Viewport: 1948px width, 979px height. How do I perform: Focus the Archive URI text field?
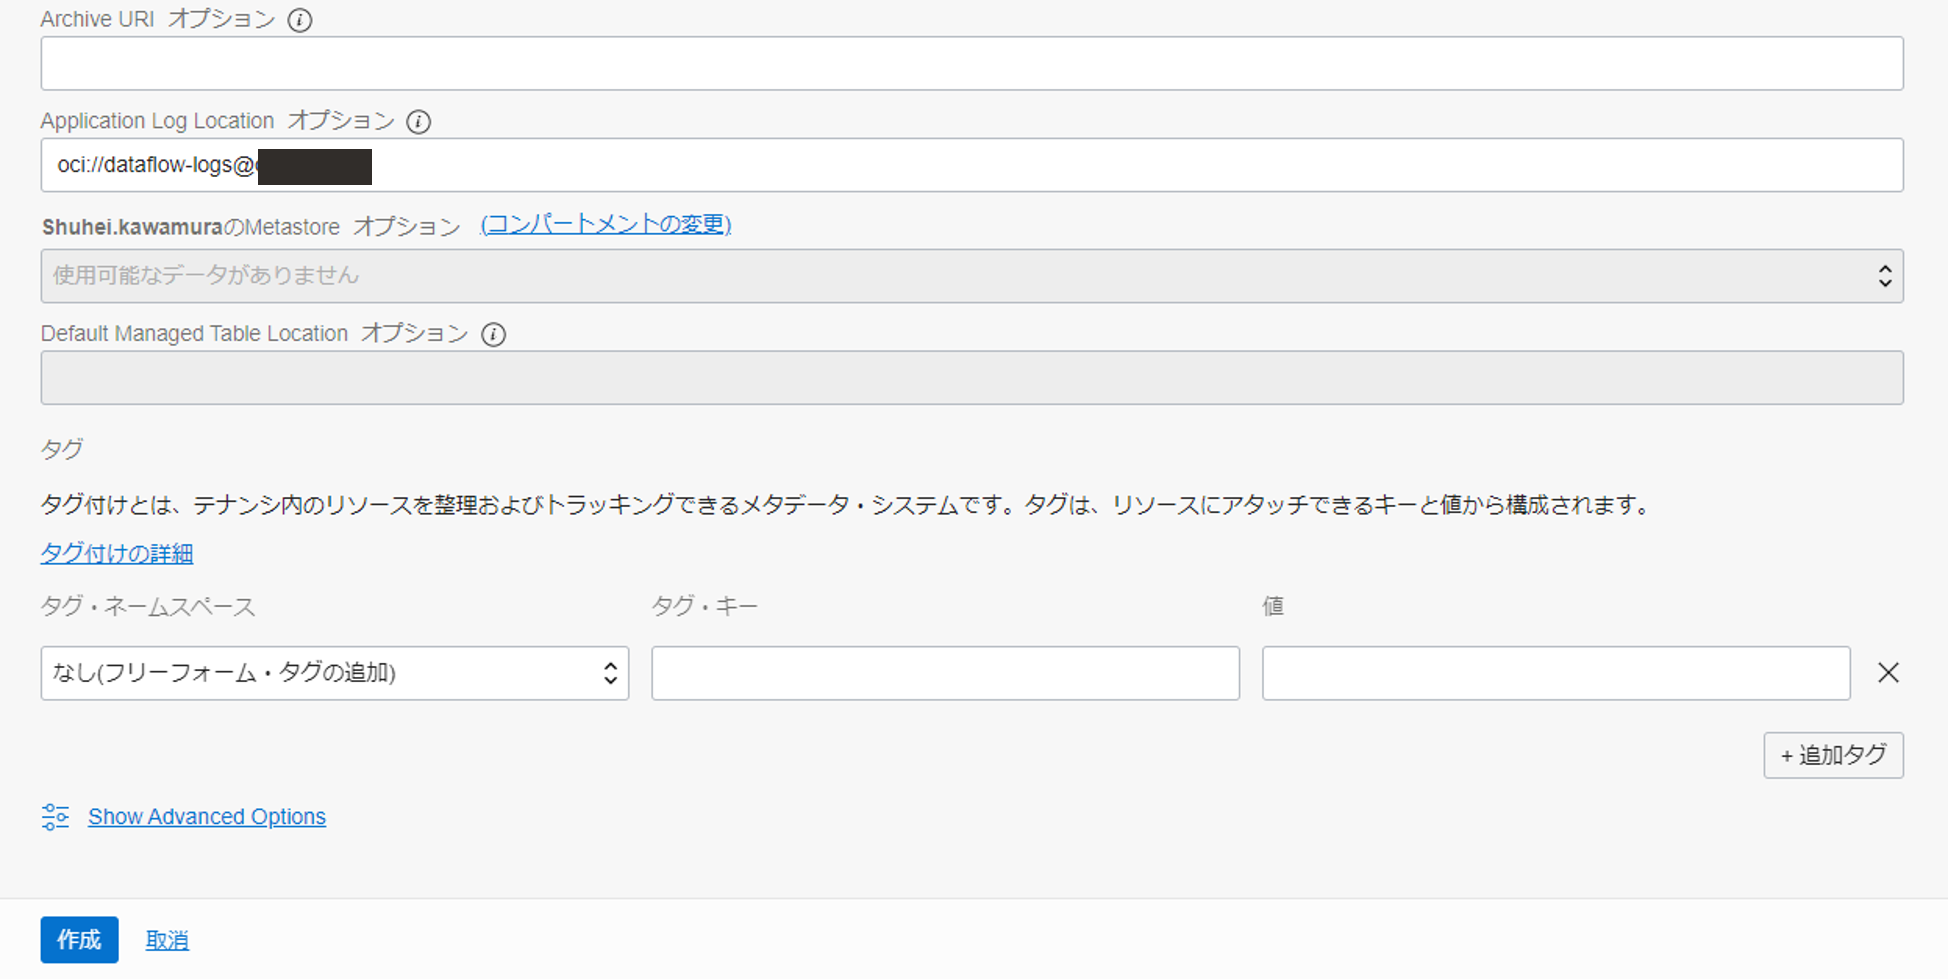[971, 64]
